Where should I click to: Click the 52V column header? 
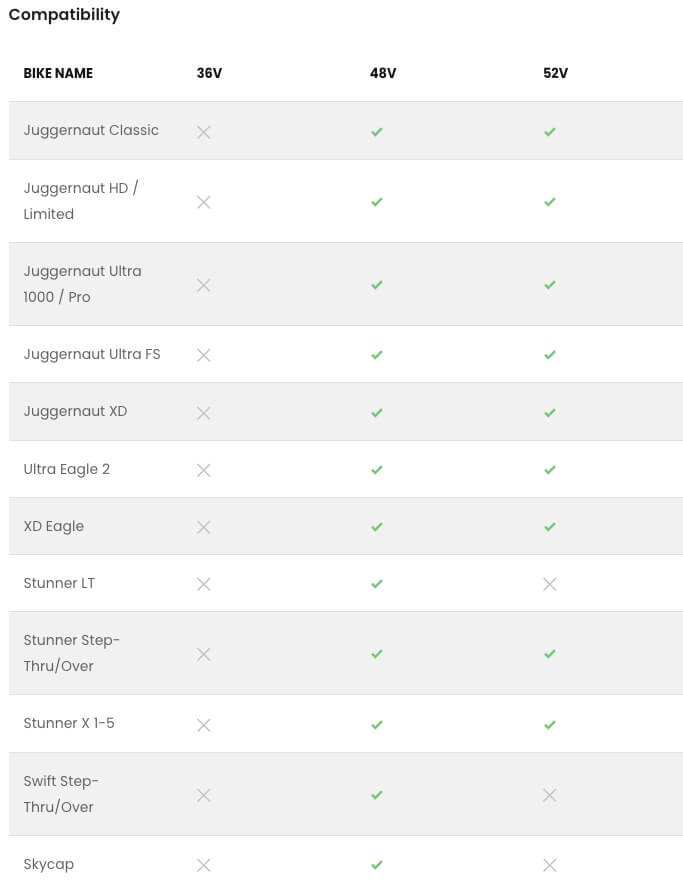pos(555,74)
